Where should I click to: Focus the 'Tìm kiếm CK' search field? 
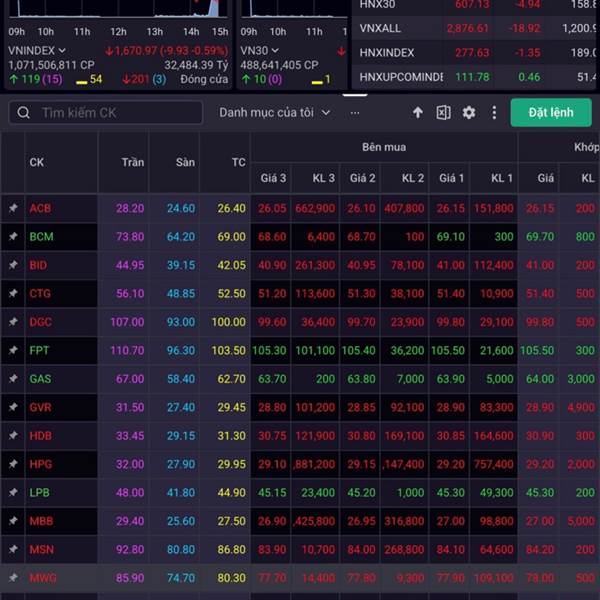click(106, 112)
